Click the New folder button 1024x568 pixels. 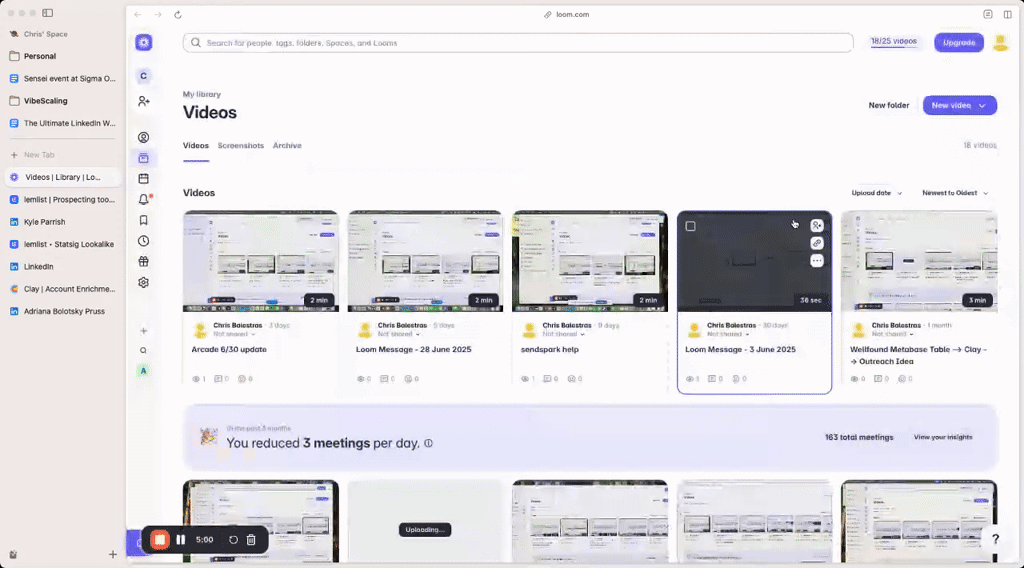pyautogui.click(x=889, y=105)
